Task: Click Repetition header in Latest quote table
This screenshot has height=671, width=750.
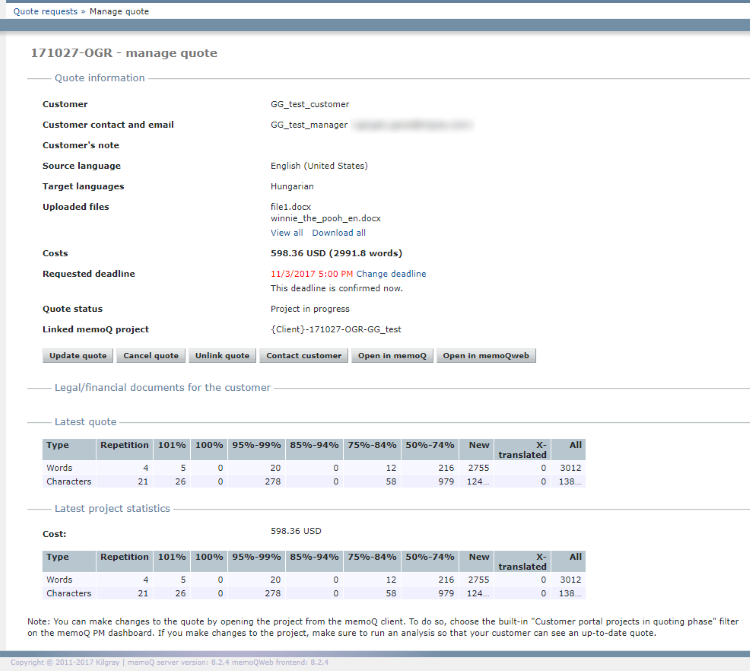Action: coord(125,445)
